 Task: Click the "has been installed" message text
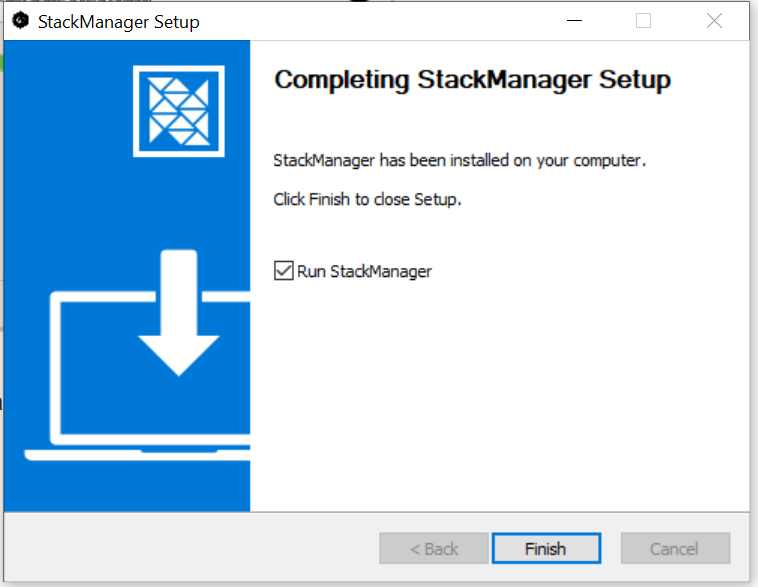460,160
